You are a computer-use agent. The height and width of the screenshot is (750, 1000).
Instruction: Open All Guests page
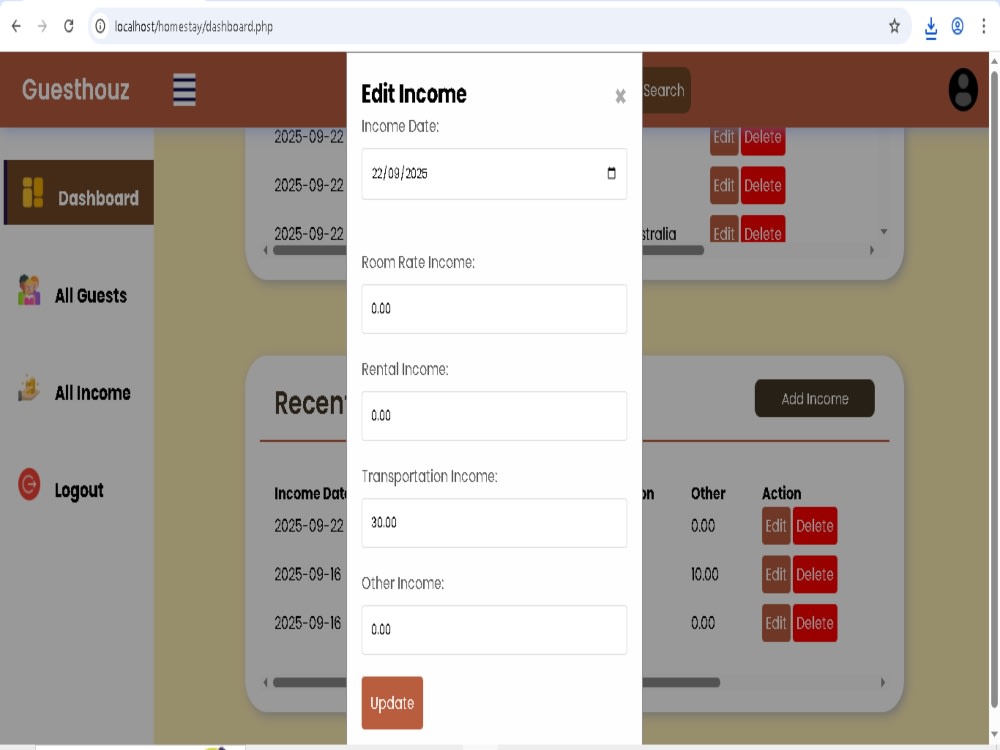(x=91, y=295)
